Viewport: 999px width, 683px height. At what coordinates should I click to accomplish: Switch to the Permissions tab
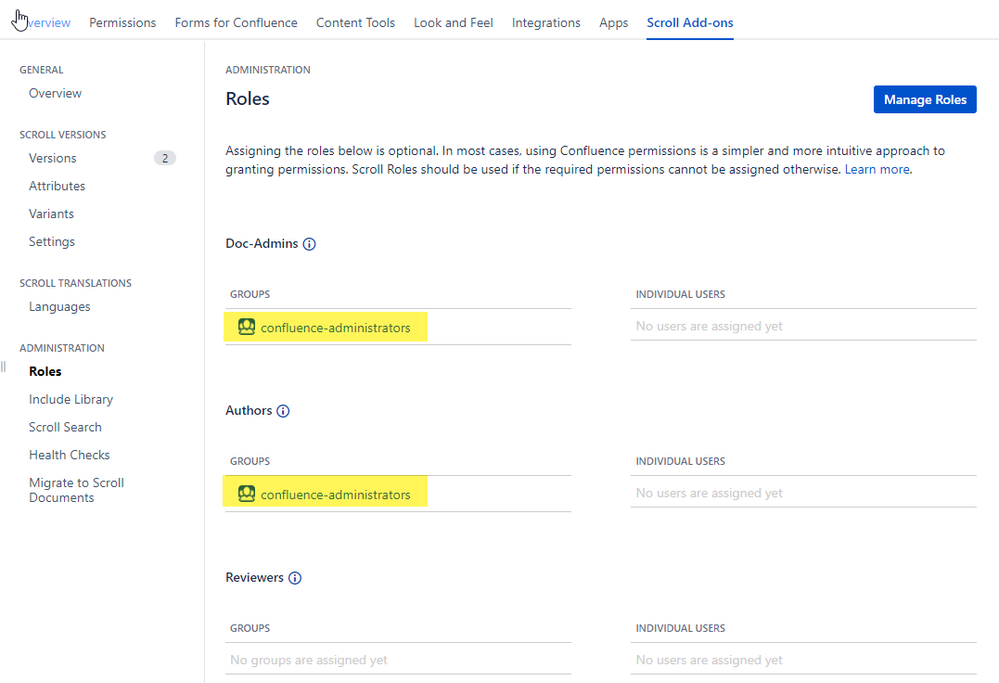tap(122, 23)
